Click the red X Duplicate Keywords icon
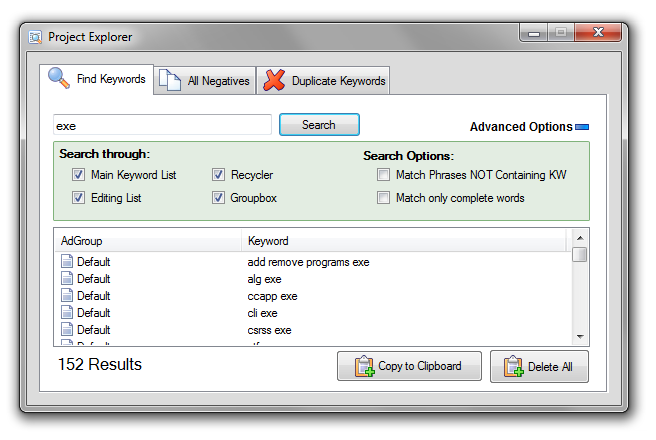The image size is (656, 440). tap(274, 81)
